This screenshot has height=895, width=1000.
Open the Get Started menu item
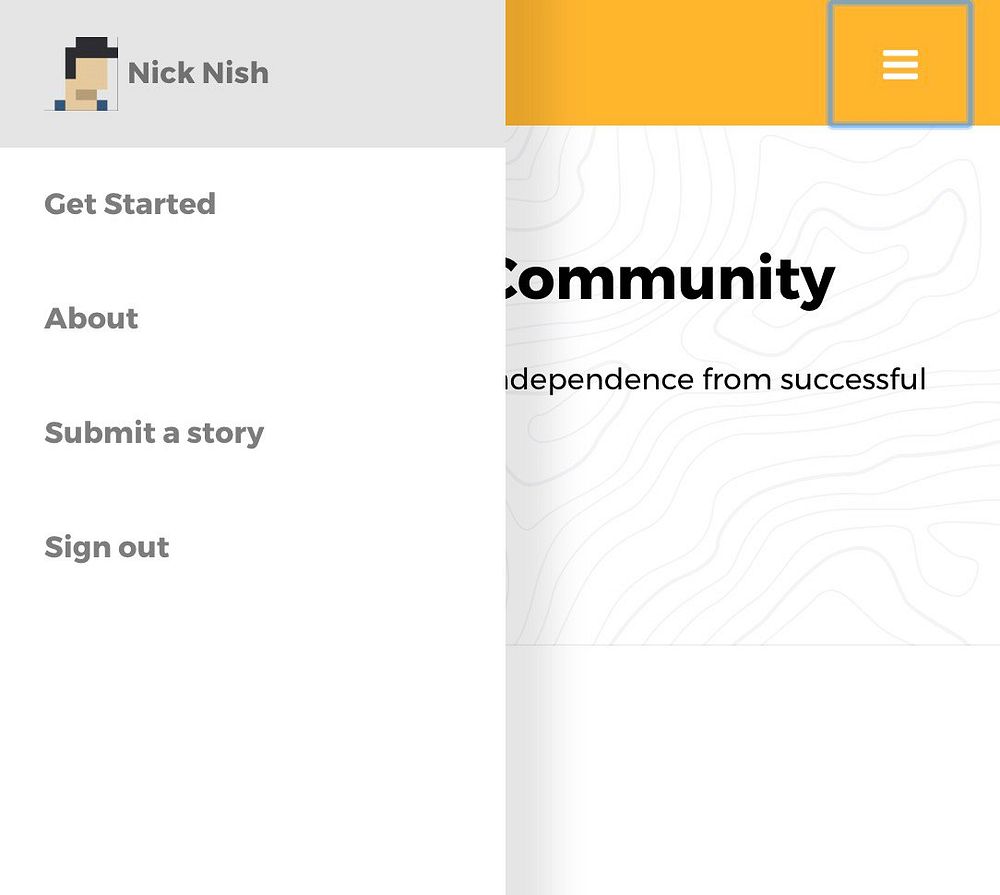click(130, 204)
